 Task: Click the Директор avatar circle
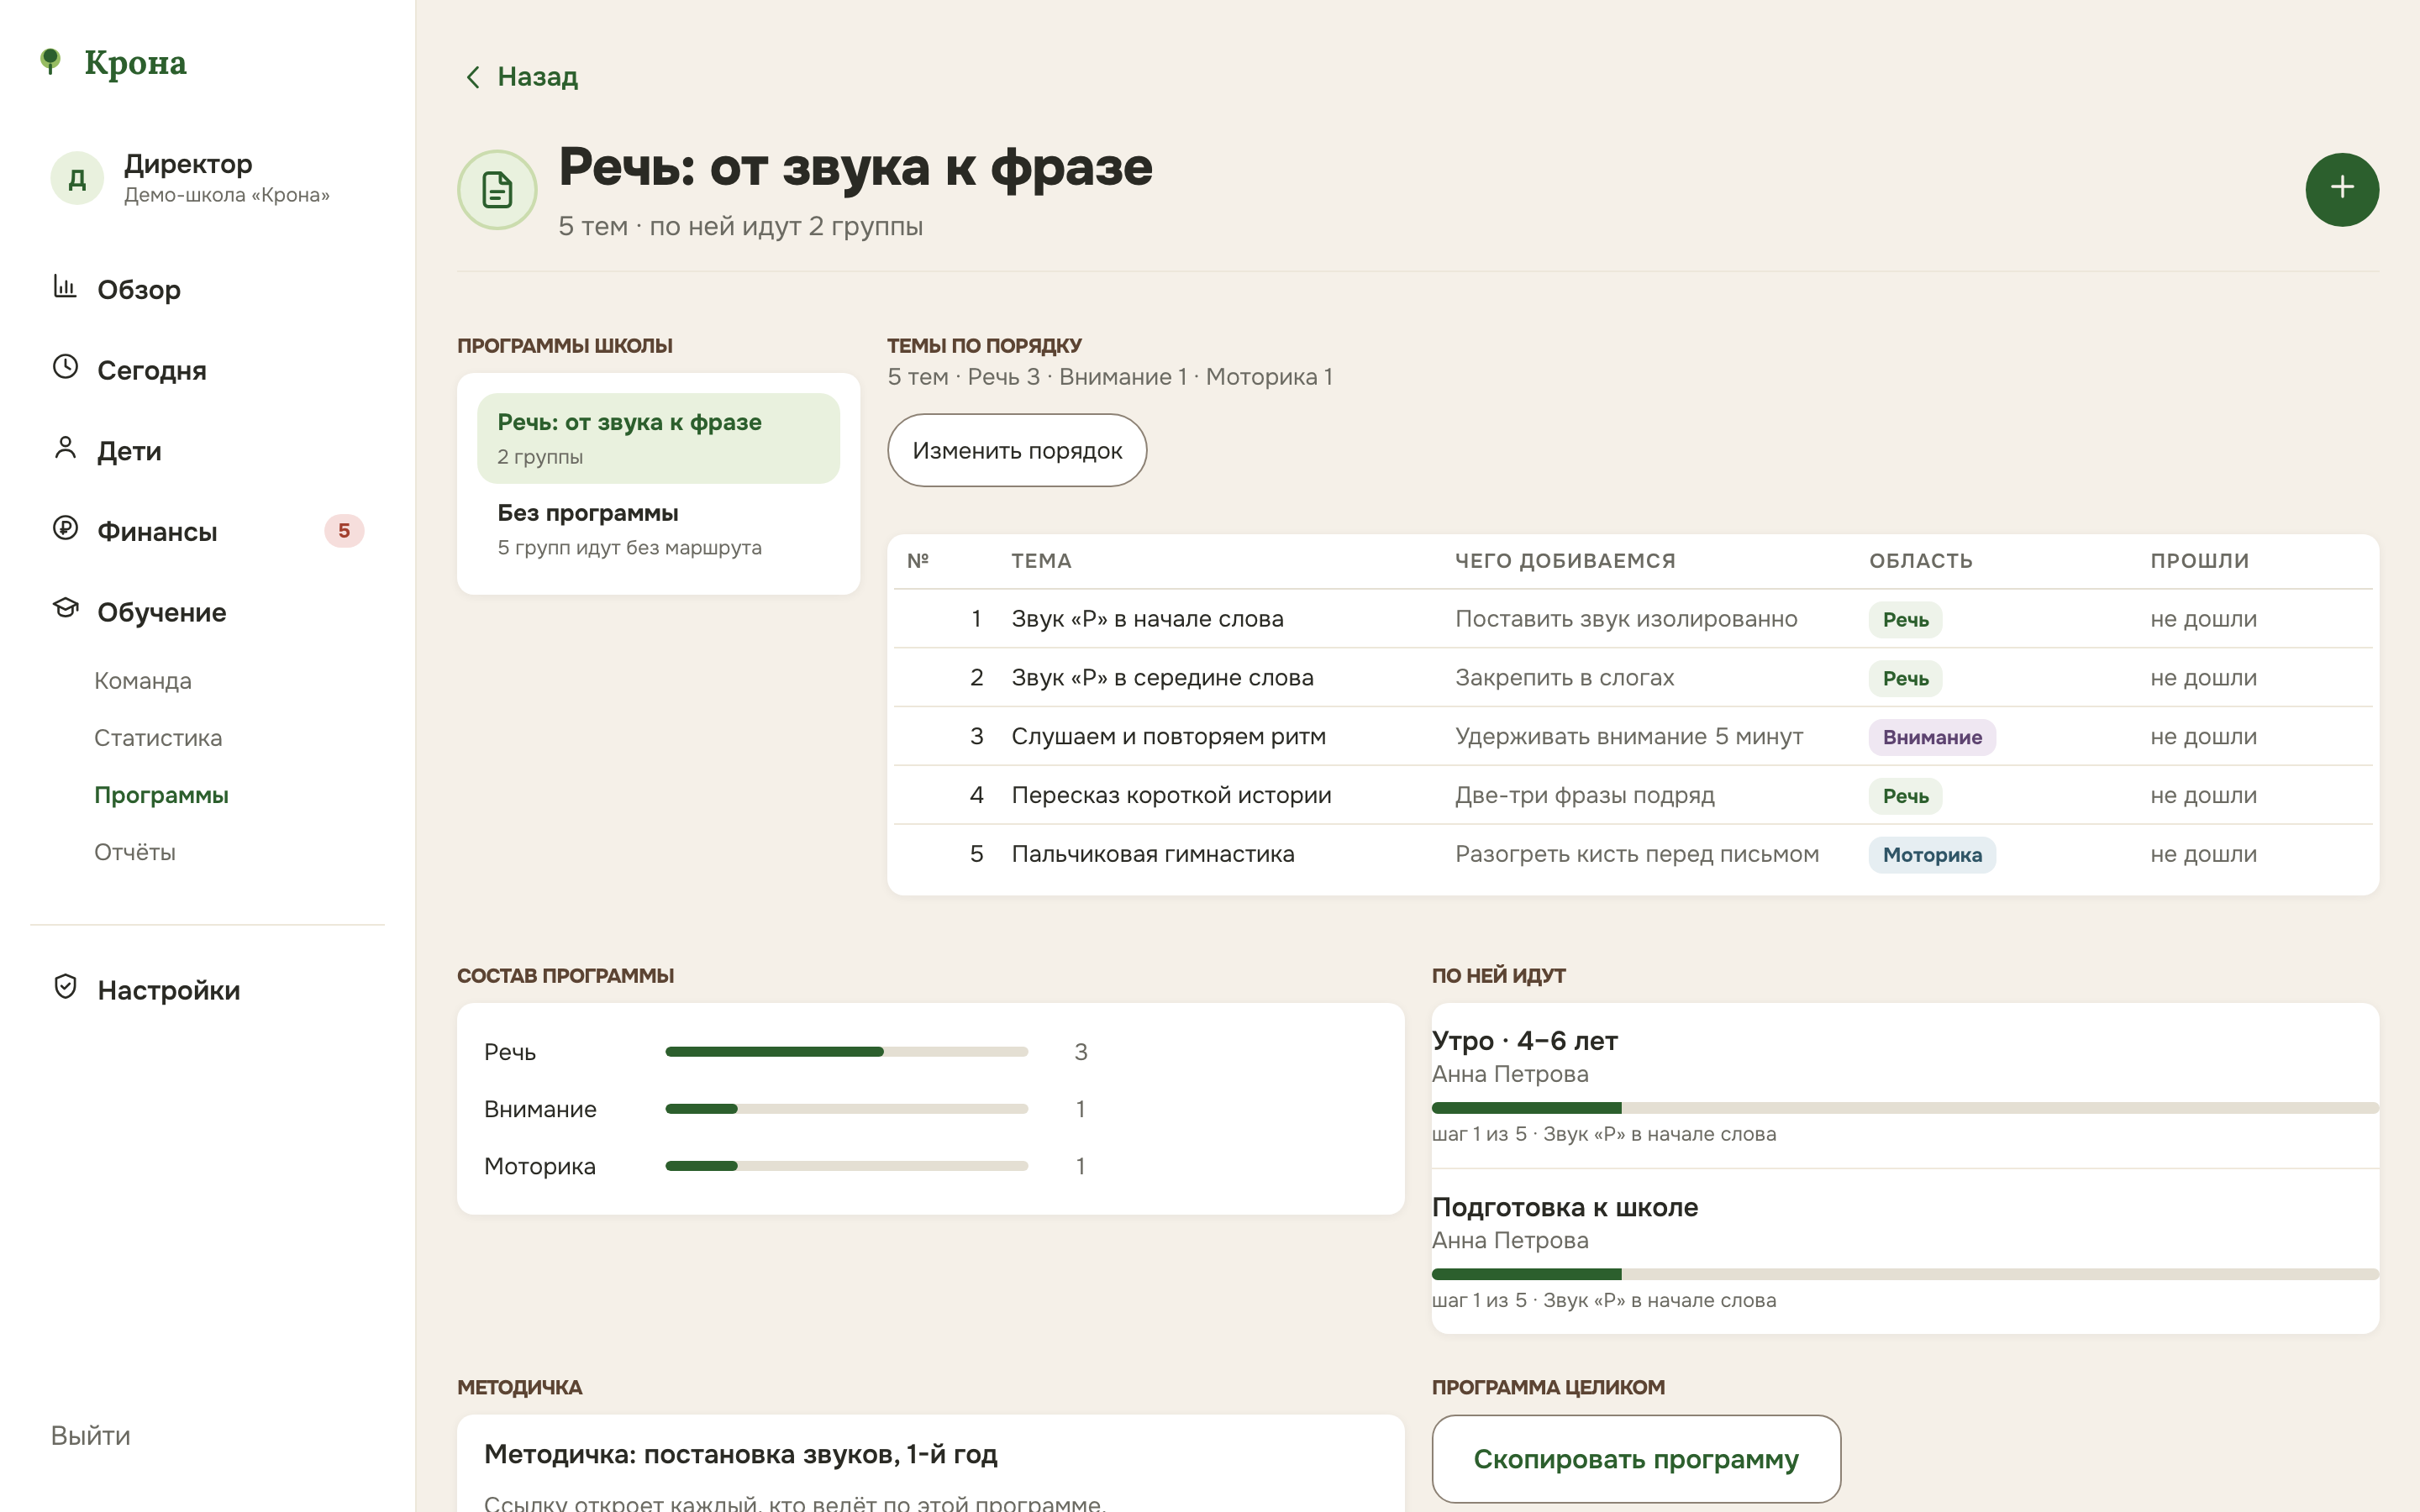point(77,179)
